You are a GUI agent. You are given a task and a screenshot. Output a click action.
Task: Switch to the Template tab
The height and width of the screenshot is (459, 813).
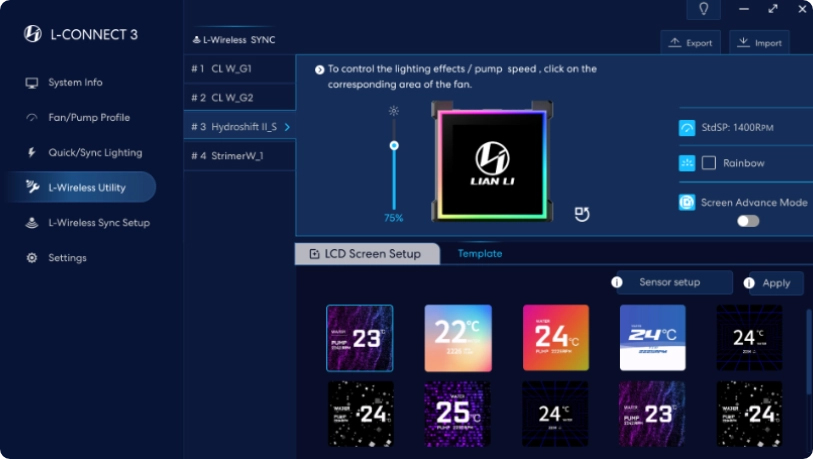pos(480,254)
